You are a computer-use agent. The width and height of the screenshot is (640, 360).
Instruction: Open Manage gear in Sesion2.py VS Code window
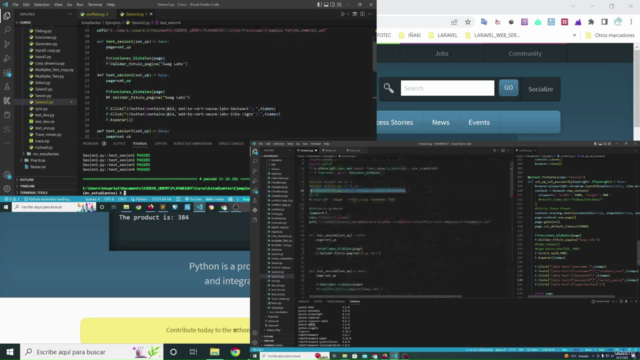(x=7, y=189)
